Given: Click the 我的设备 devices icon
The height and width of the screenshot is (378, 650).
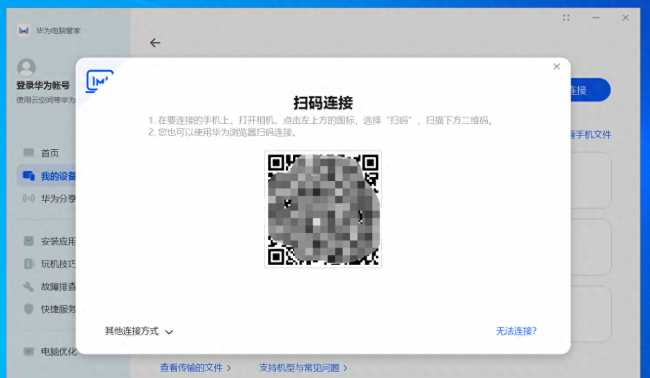Looking at the screenshot, I should (x=29, y=176).
